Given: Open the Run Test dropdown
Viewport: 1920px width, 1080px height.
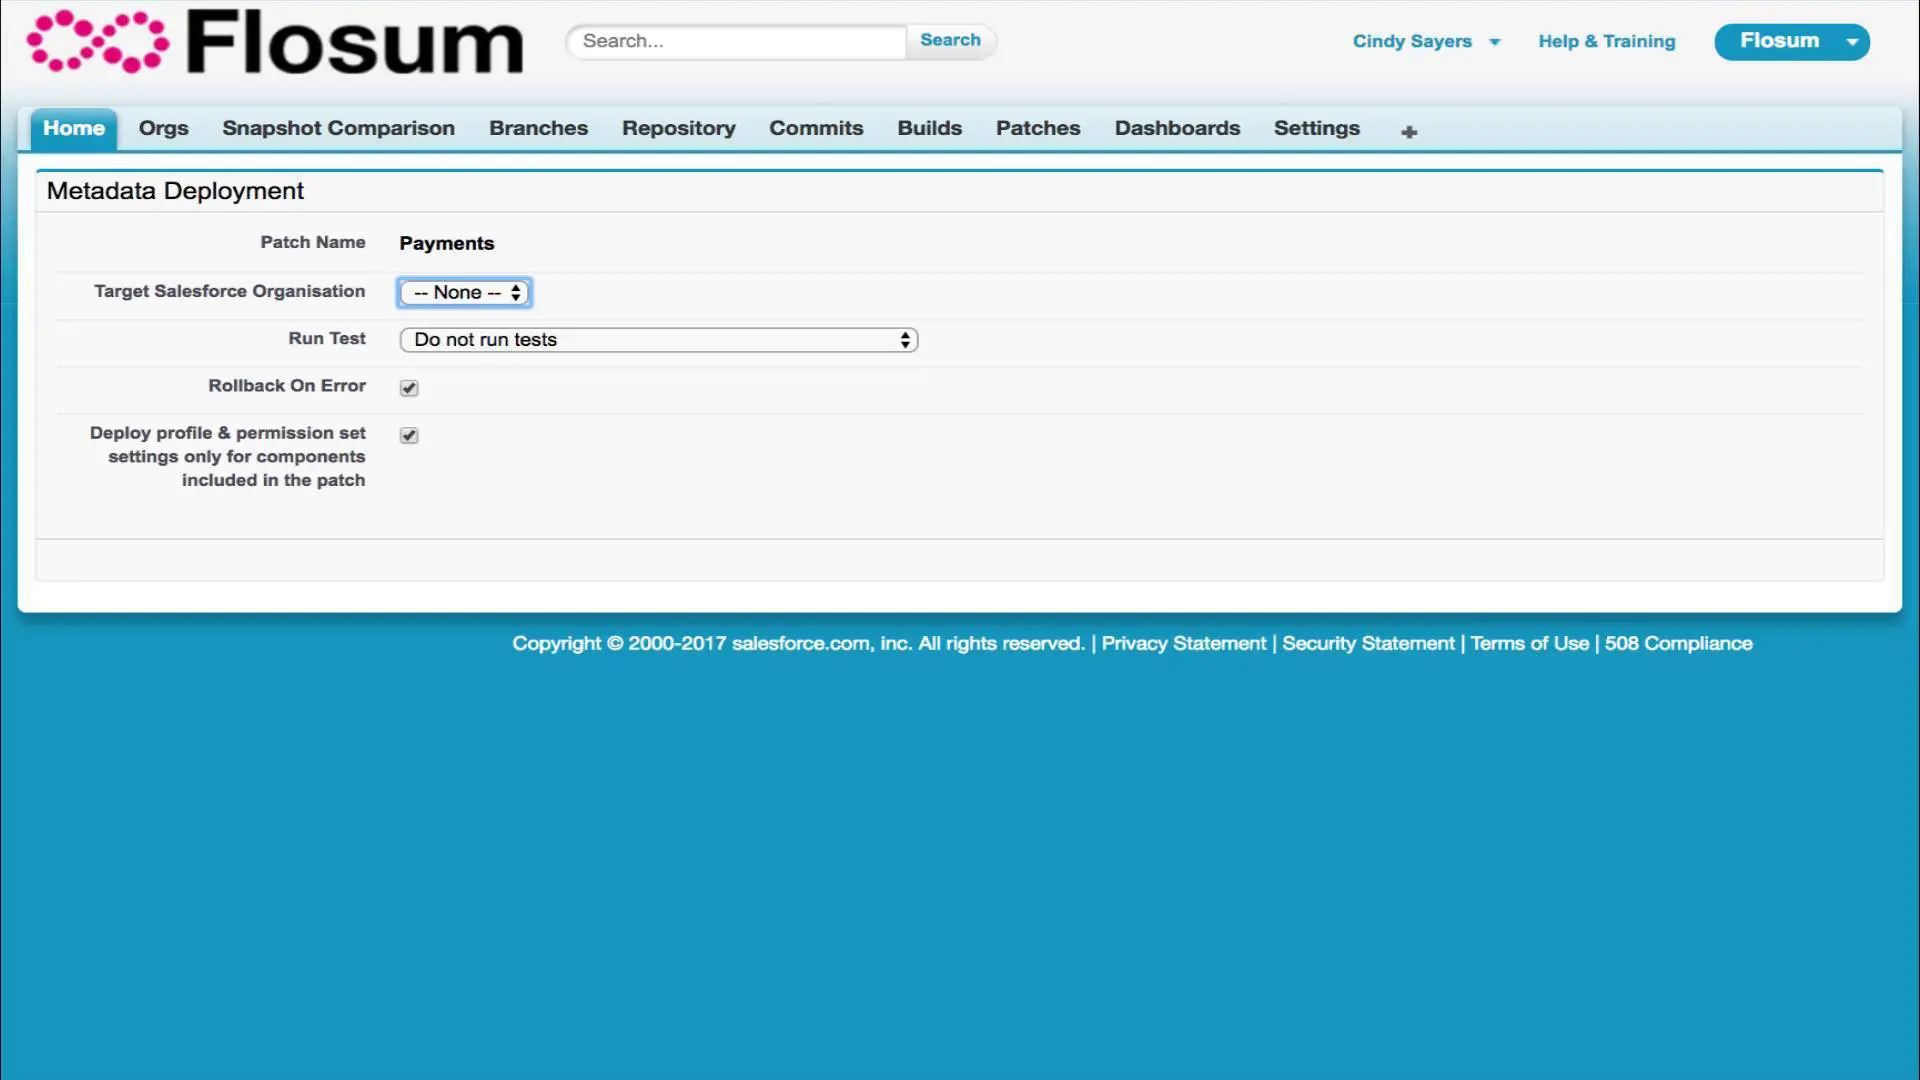Looking at the screenshot, I should pyautogui.click(x=658, y=340).
